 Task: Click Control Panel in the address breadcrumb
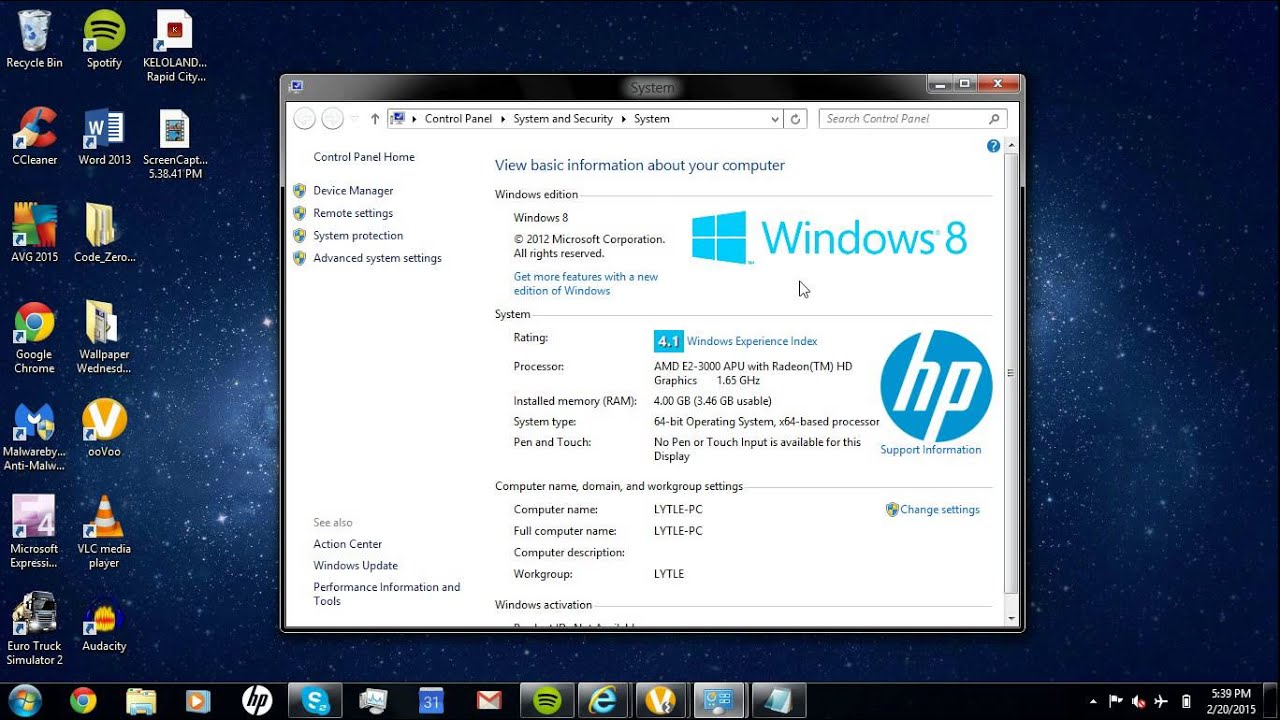tap(458, 119)
